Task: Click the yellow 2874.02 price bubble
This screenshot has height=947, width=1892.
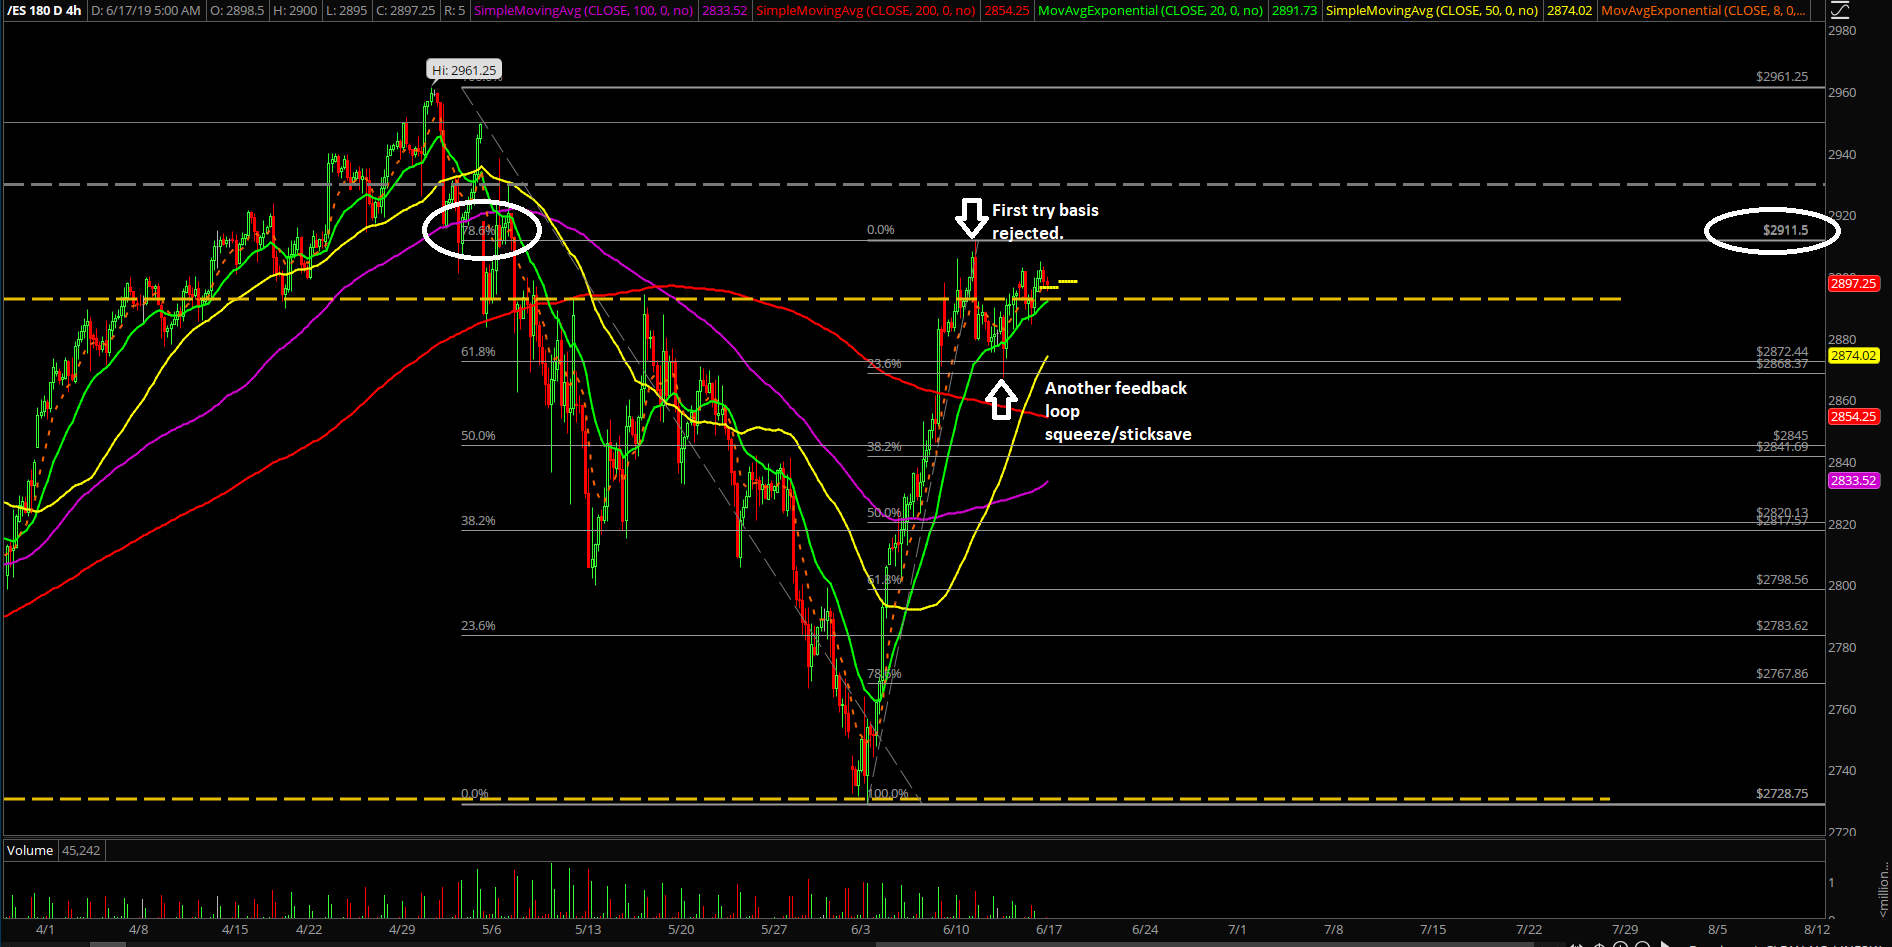Action: click(x=1853, y=356)
